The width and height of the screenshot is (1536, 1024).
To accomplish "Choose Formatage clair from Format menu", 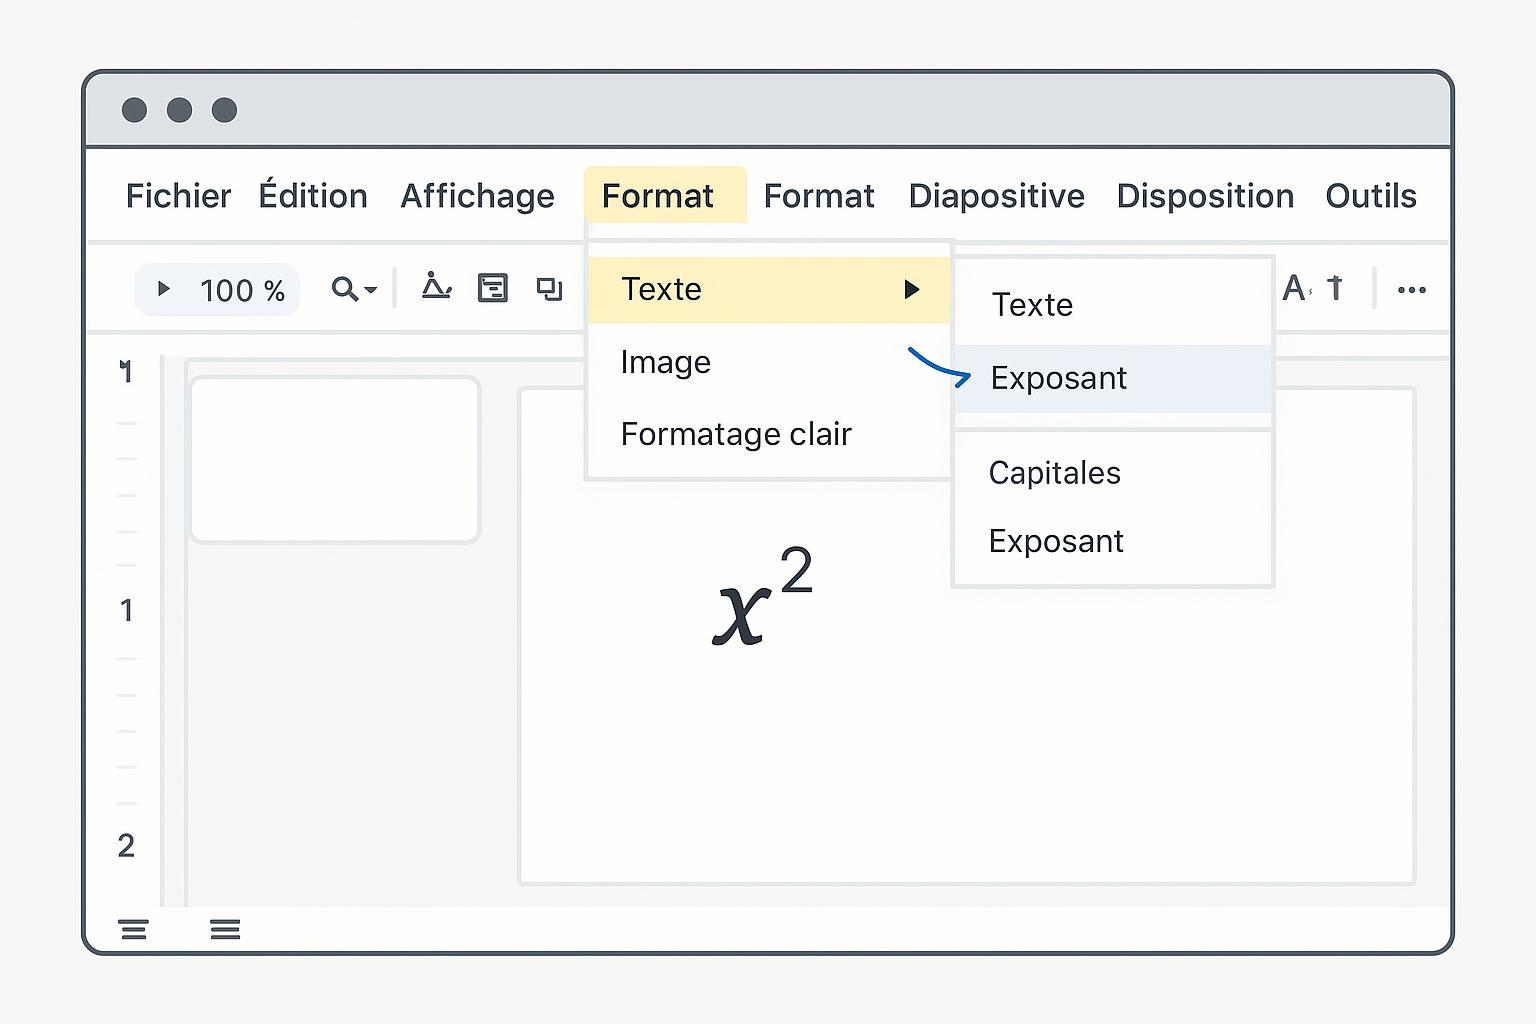I will 736,434.
